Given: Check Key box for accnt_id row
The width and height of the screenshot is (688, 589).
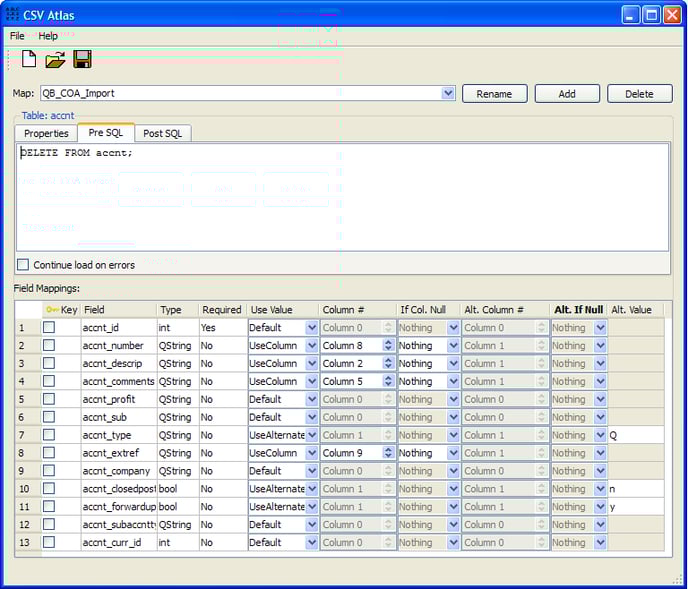Looking at the screenshot, I should (49, 327).
